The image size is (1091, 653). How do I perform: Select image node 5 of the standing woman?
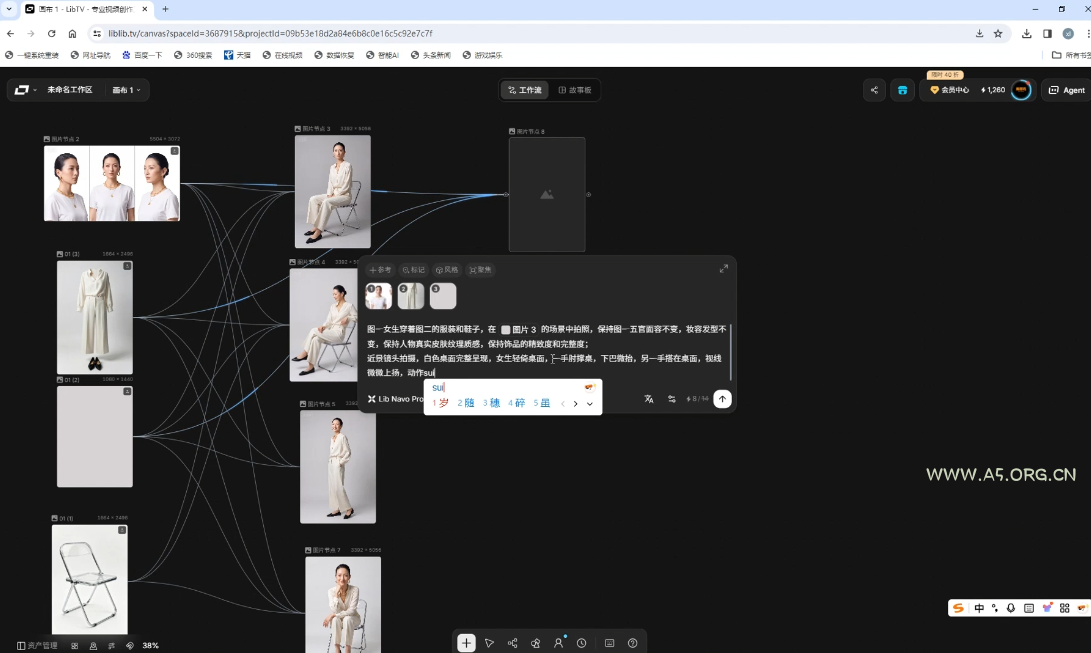(338, 467)
